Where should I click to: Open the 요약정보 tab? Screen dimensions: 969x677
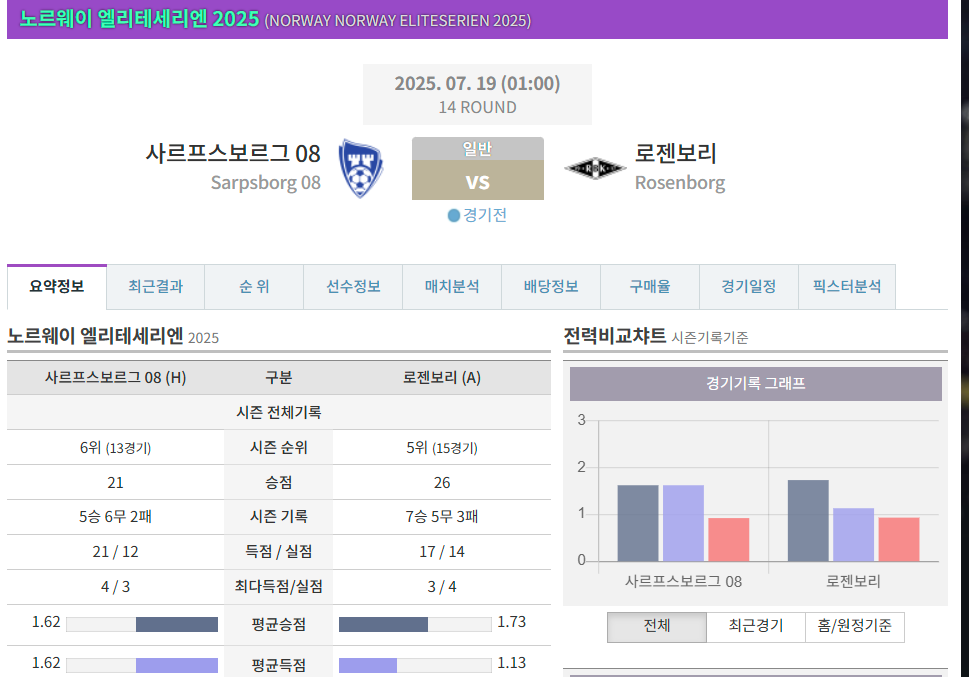click(x=57, y=287)
